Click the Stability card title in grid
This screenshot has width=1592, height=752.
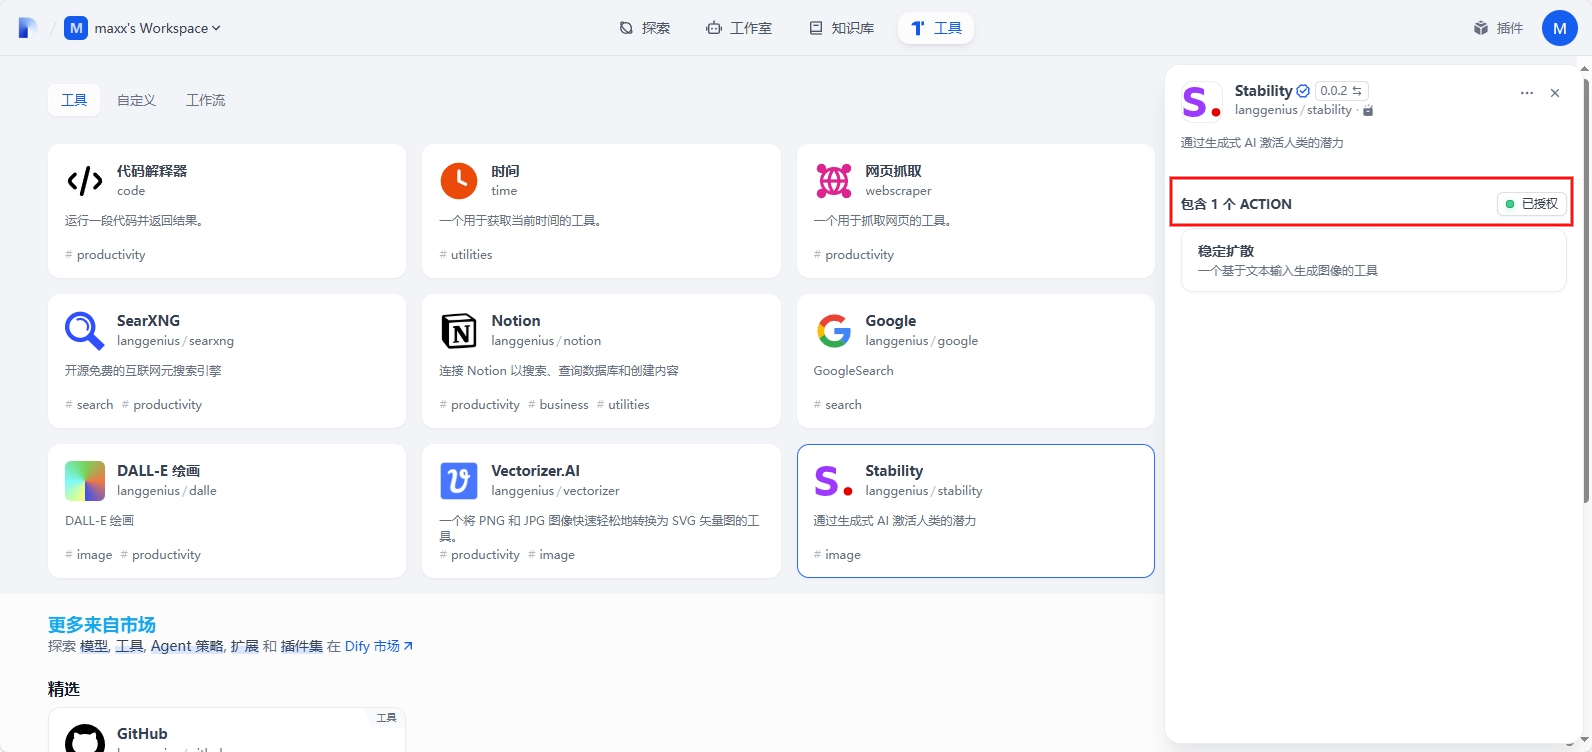(x=894, y=471)
